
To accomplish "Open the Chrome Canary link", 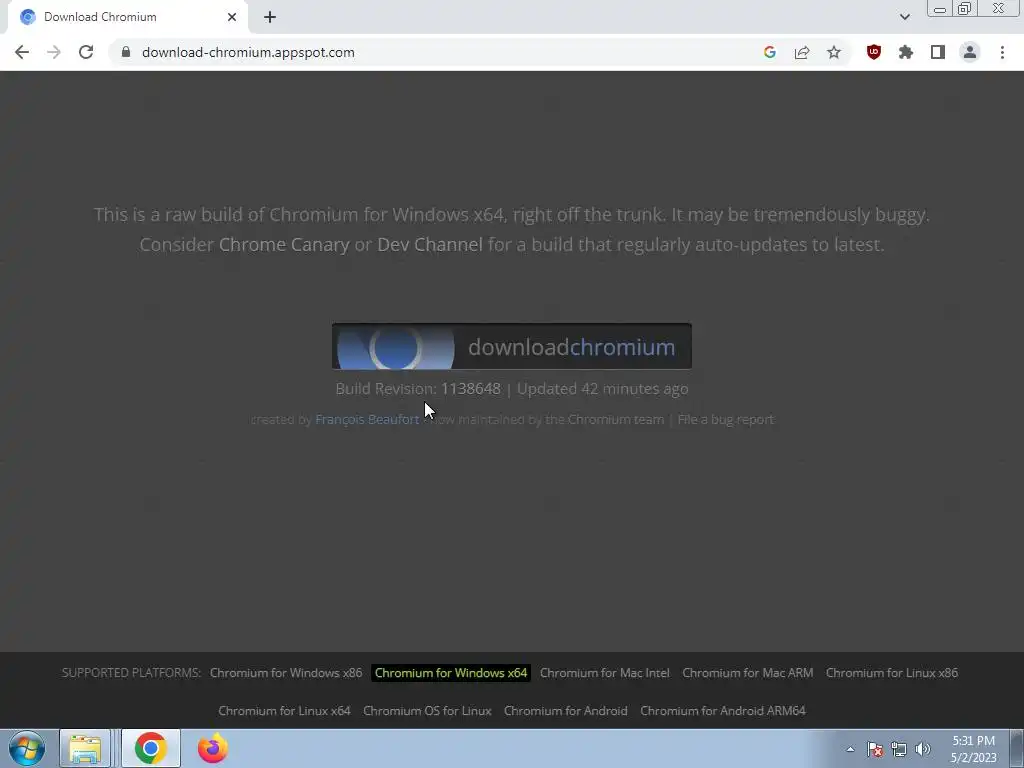I will 284,244.
